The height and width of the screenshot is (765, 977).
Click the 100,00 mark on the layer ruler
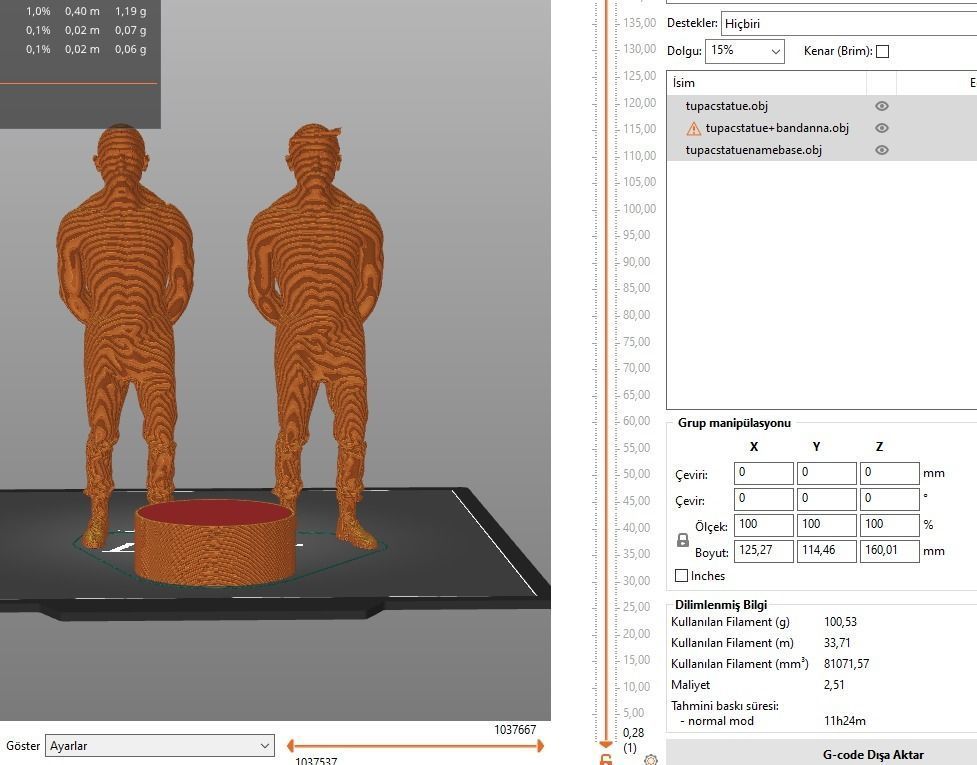pos(639,209)
